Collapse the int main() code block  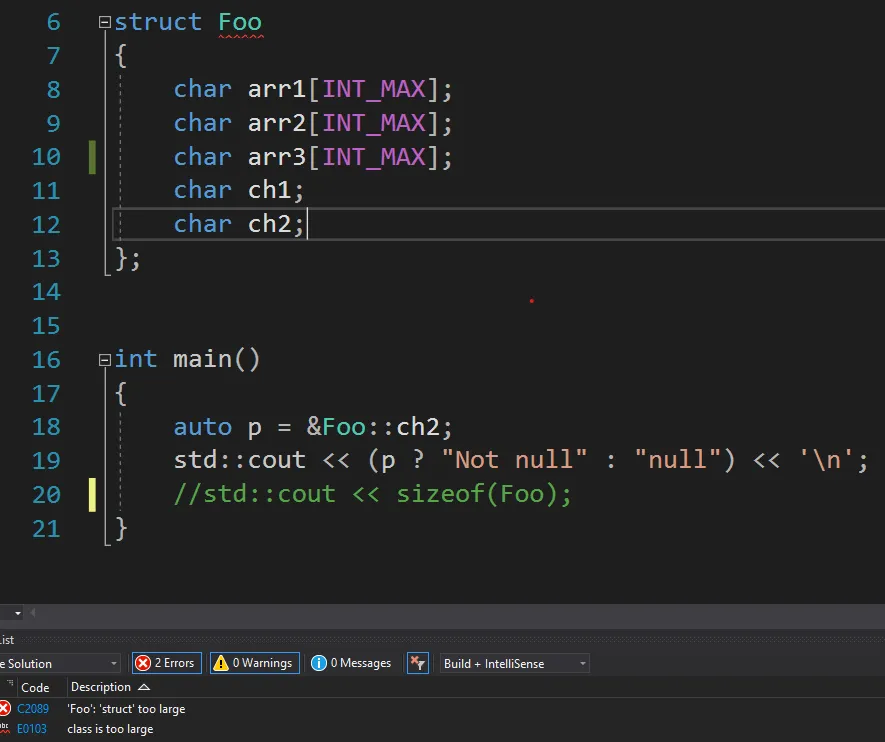104,360
